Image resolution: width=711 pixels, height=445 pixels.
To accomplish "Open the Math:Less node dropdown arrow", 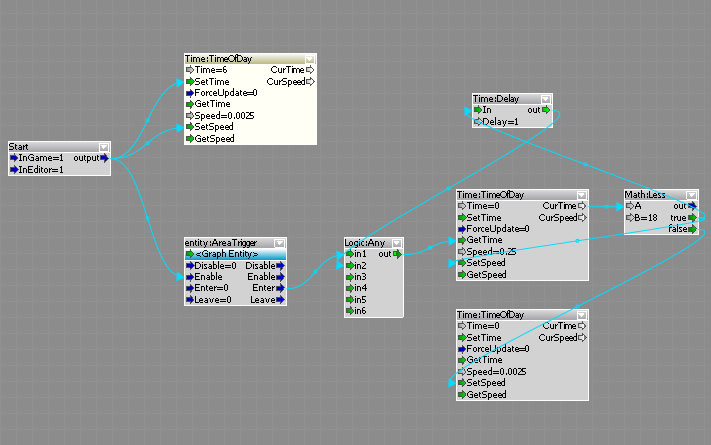I will click(691, 195).
